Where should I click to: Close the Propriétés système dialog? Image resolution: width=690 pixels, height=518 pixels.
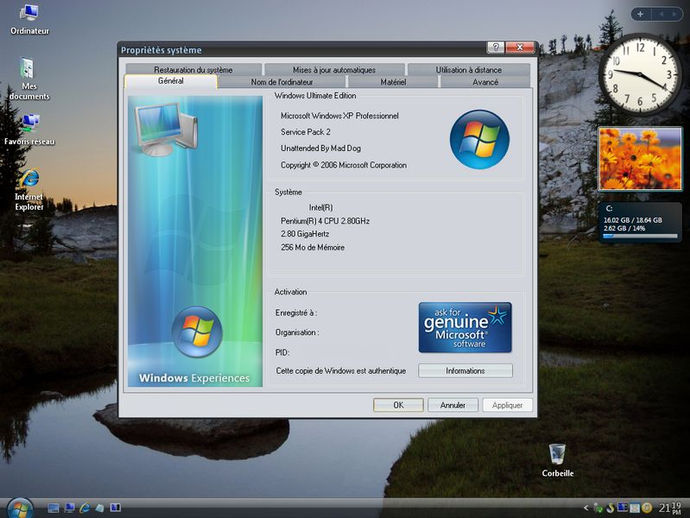[520, 47]
